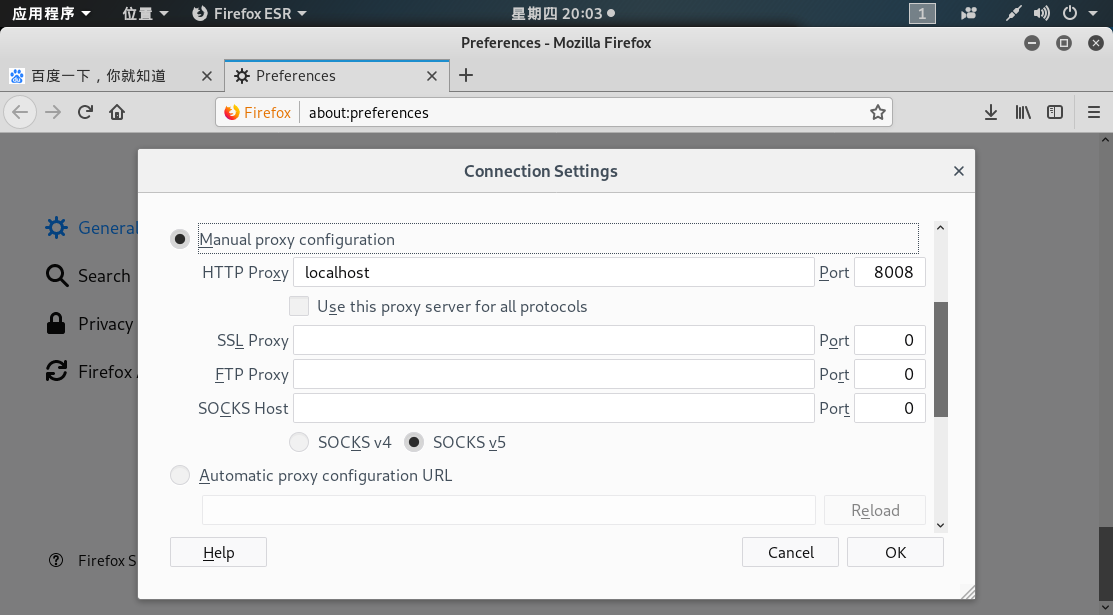The width and height of the screenshot is (1113, 615).
Task: Open a new tab with plus icon
Action: point(466,75)
